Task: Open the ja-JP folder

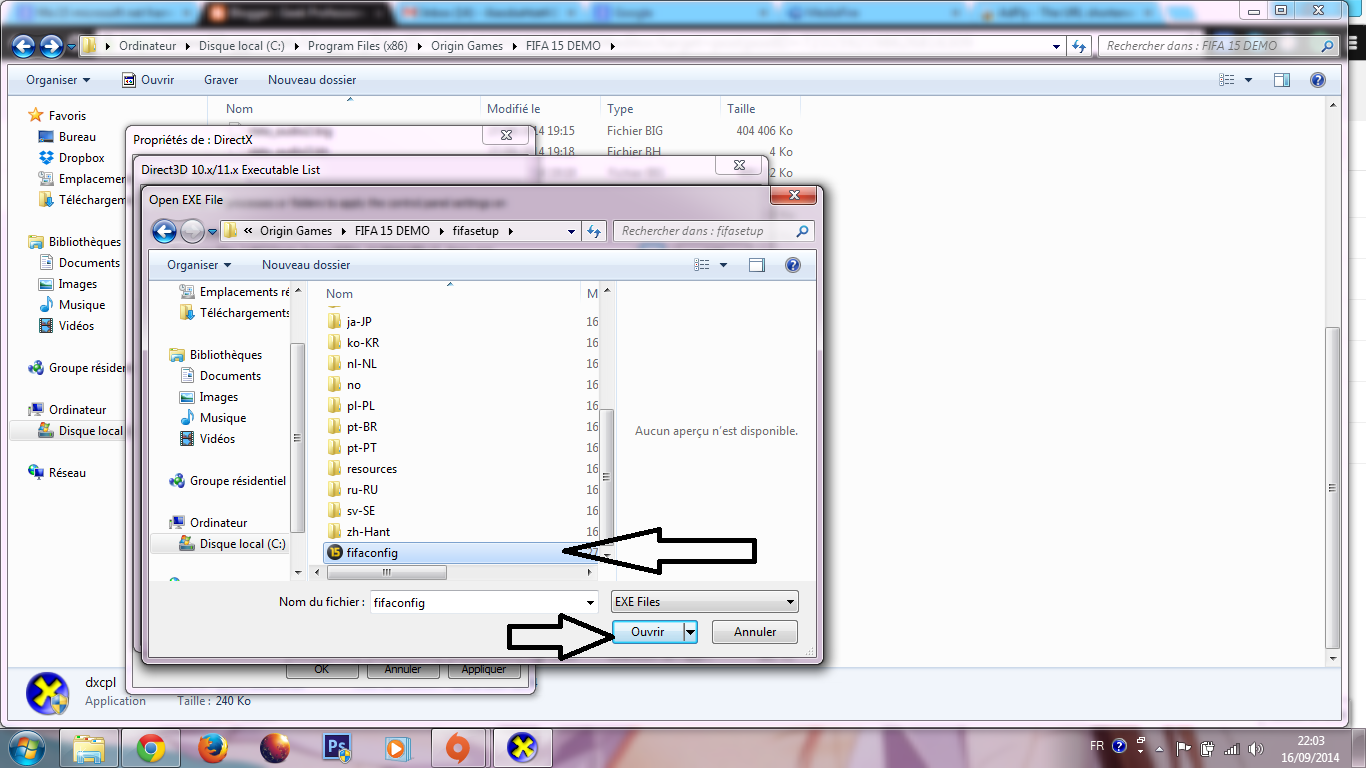Action: click(x=359, y=321)
